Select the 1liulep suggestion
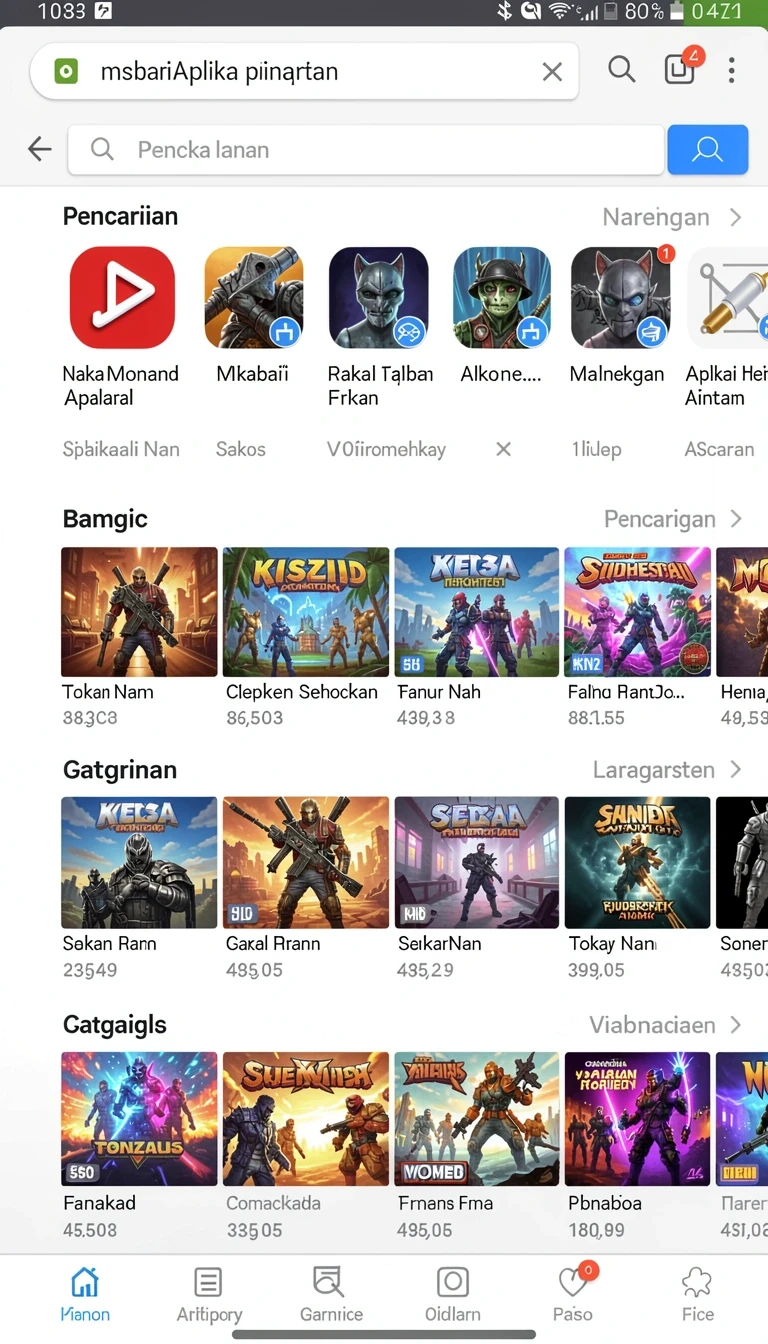This screenshot has width=768, height=1344. 596,449
